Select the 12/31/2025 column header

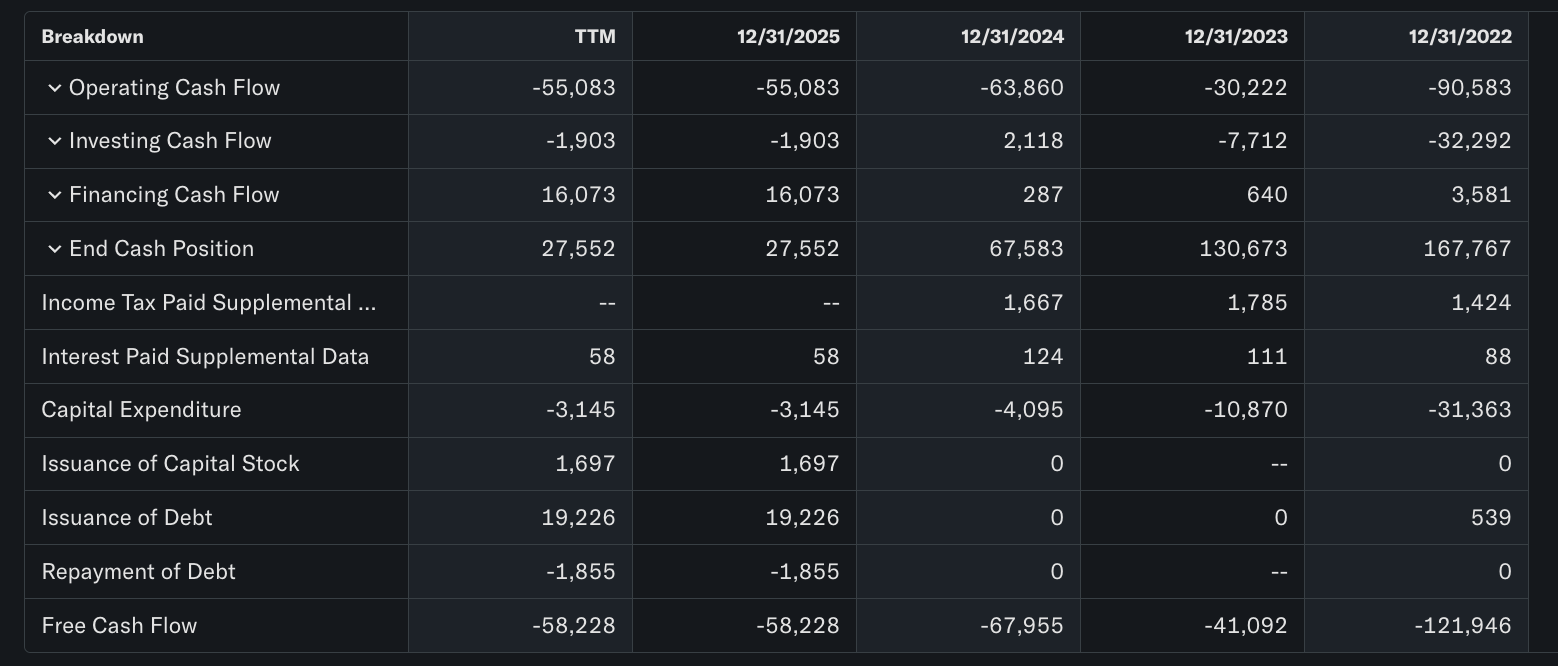click(789, 36)
